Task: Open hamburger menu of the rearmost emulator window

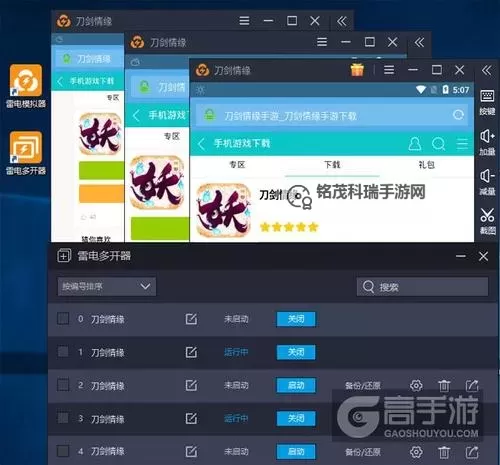Action: (x=244, y=21)
